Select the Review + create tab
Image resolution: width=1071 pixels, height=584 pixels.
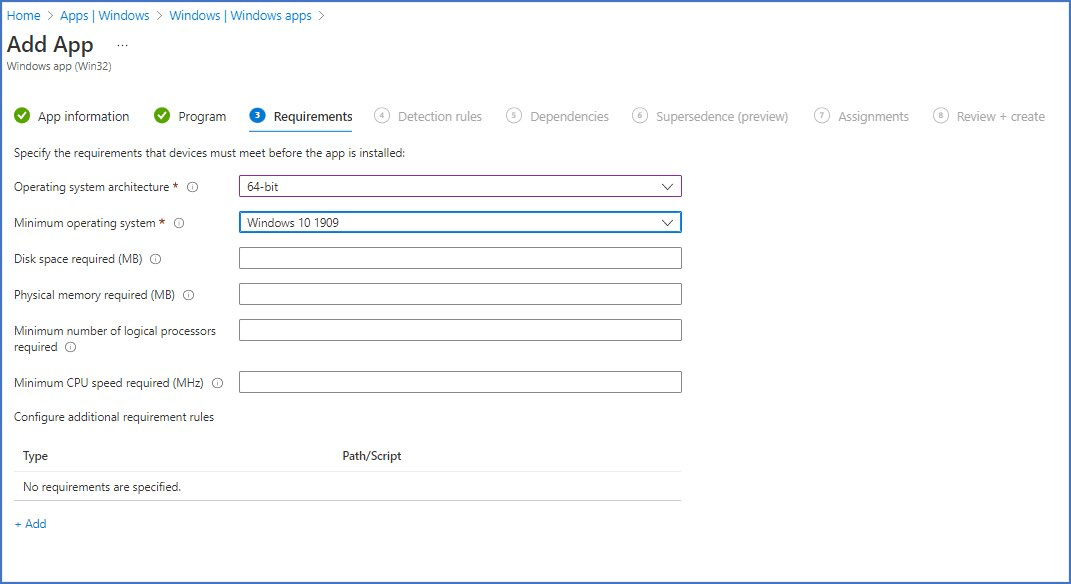(x=1000, y=116)
